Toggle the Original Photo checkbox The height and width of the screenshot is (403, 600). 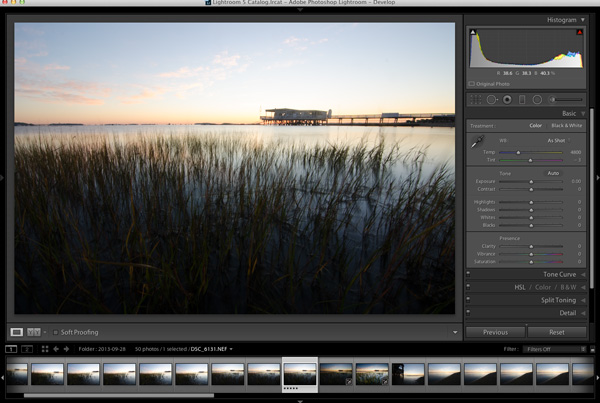[x=472, y=84]
